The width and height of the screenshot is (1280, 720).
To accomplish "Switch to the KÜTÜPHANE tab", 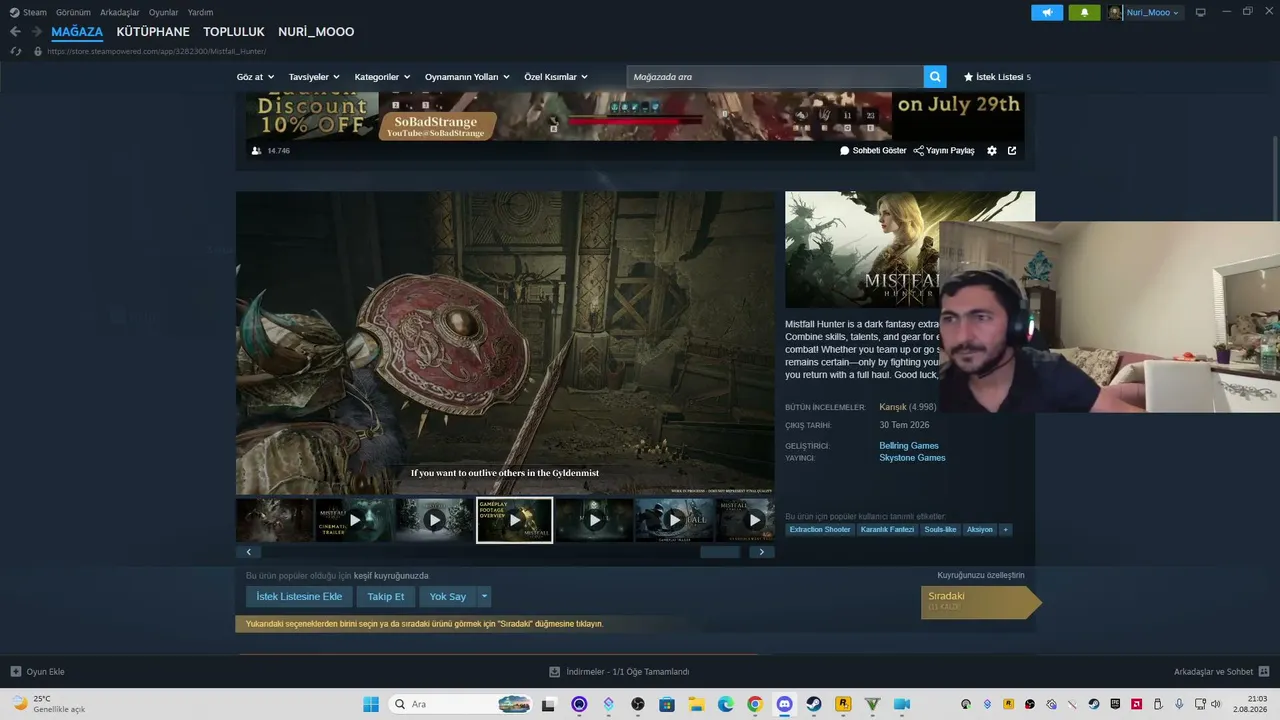I will point(153,32).
